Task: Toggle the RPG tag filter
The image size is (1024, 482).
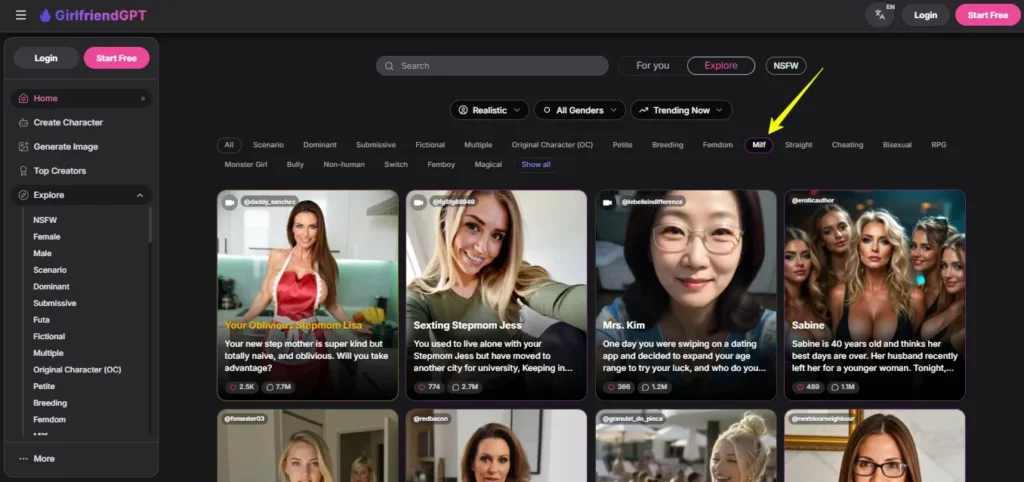Action: [x=938, y=145]
